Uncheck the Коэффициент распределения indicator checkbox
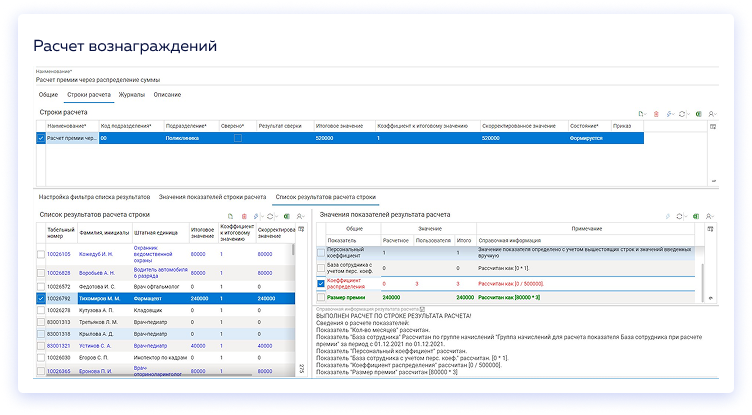752x415 pixels. [322, 283]
